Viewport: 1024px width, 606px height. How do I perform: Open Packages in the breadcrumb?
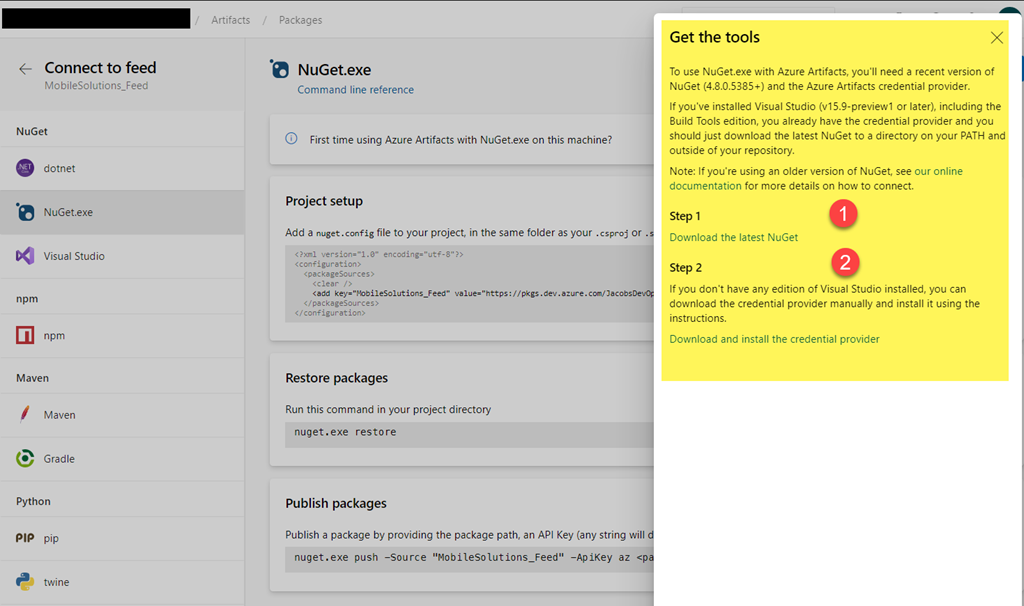click(x=300, y=20)
